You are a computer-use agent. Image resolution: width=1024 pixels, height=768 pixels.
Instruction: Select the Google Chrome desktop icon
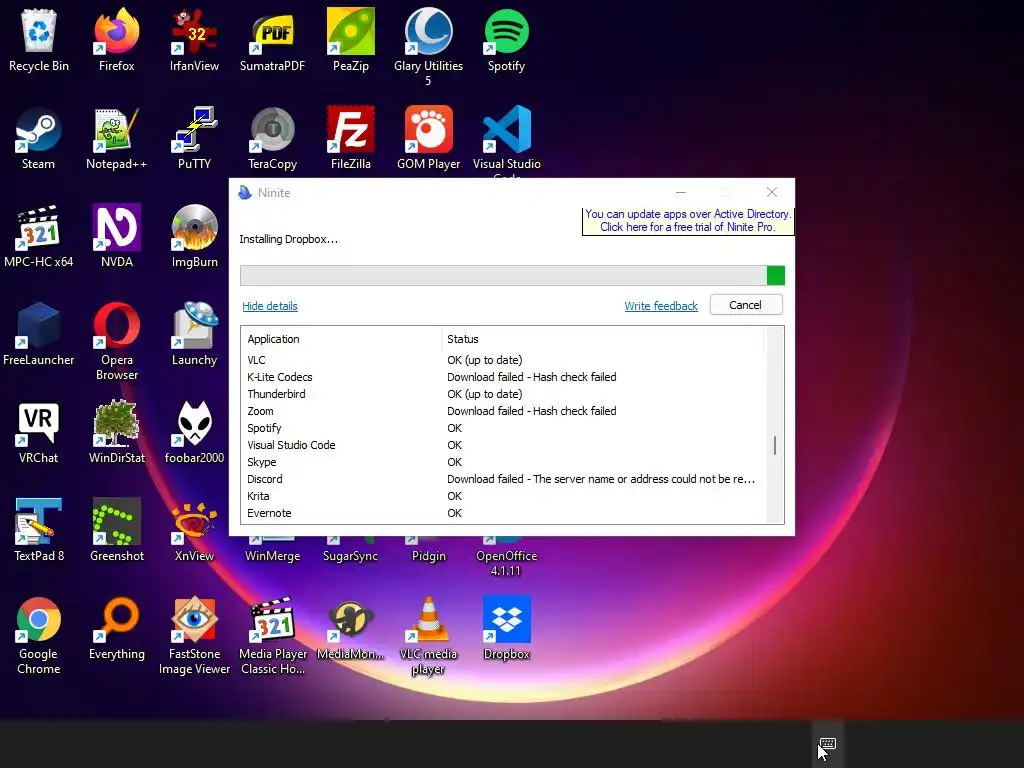click(39, 619)
